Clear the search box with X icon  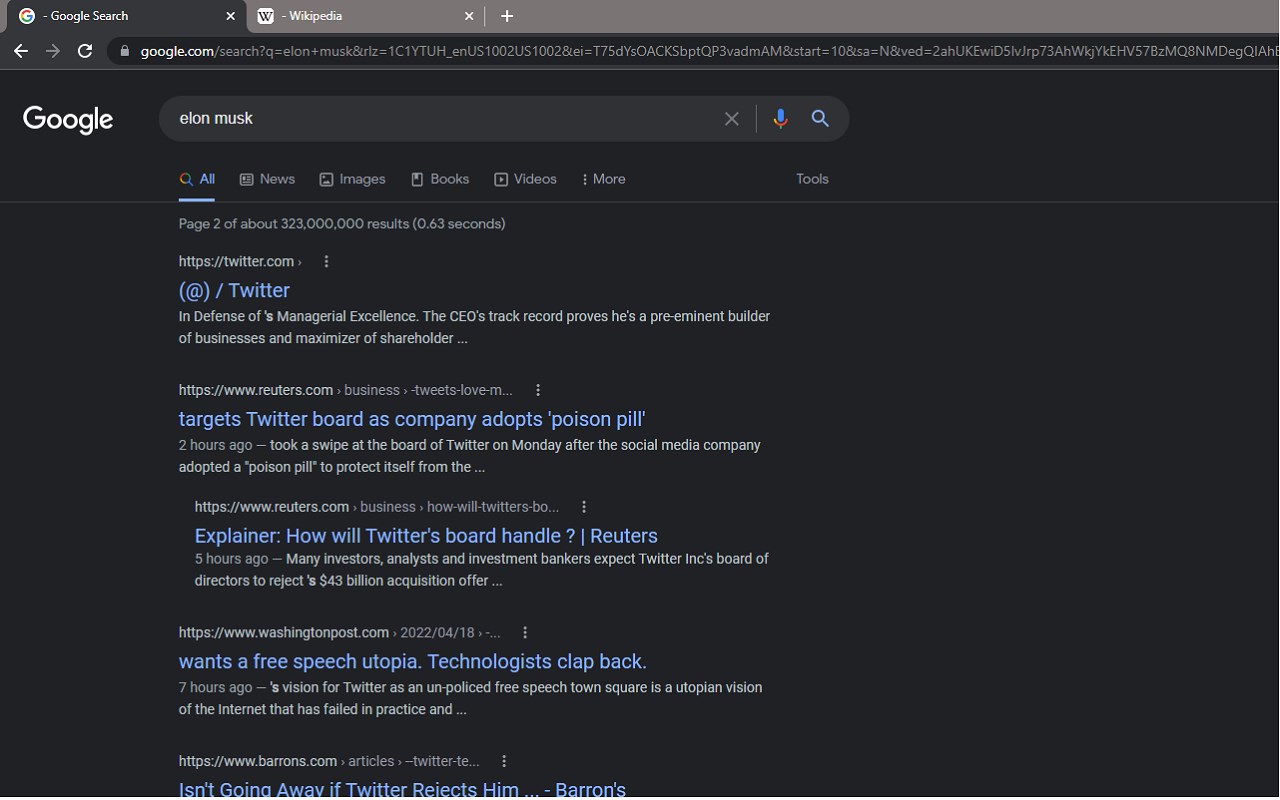(732, 119)
